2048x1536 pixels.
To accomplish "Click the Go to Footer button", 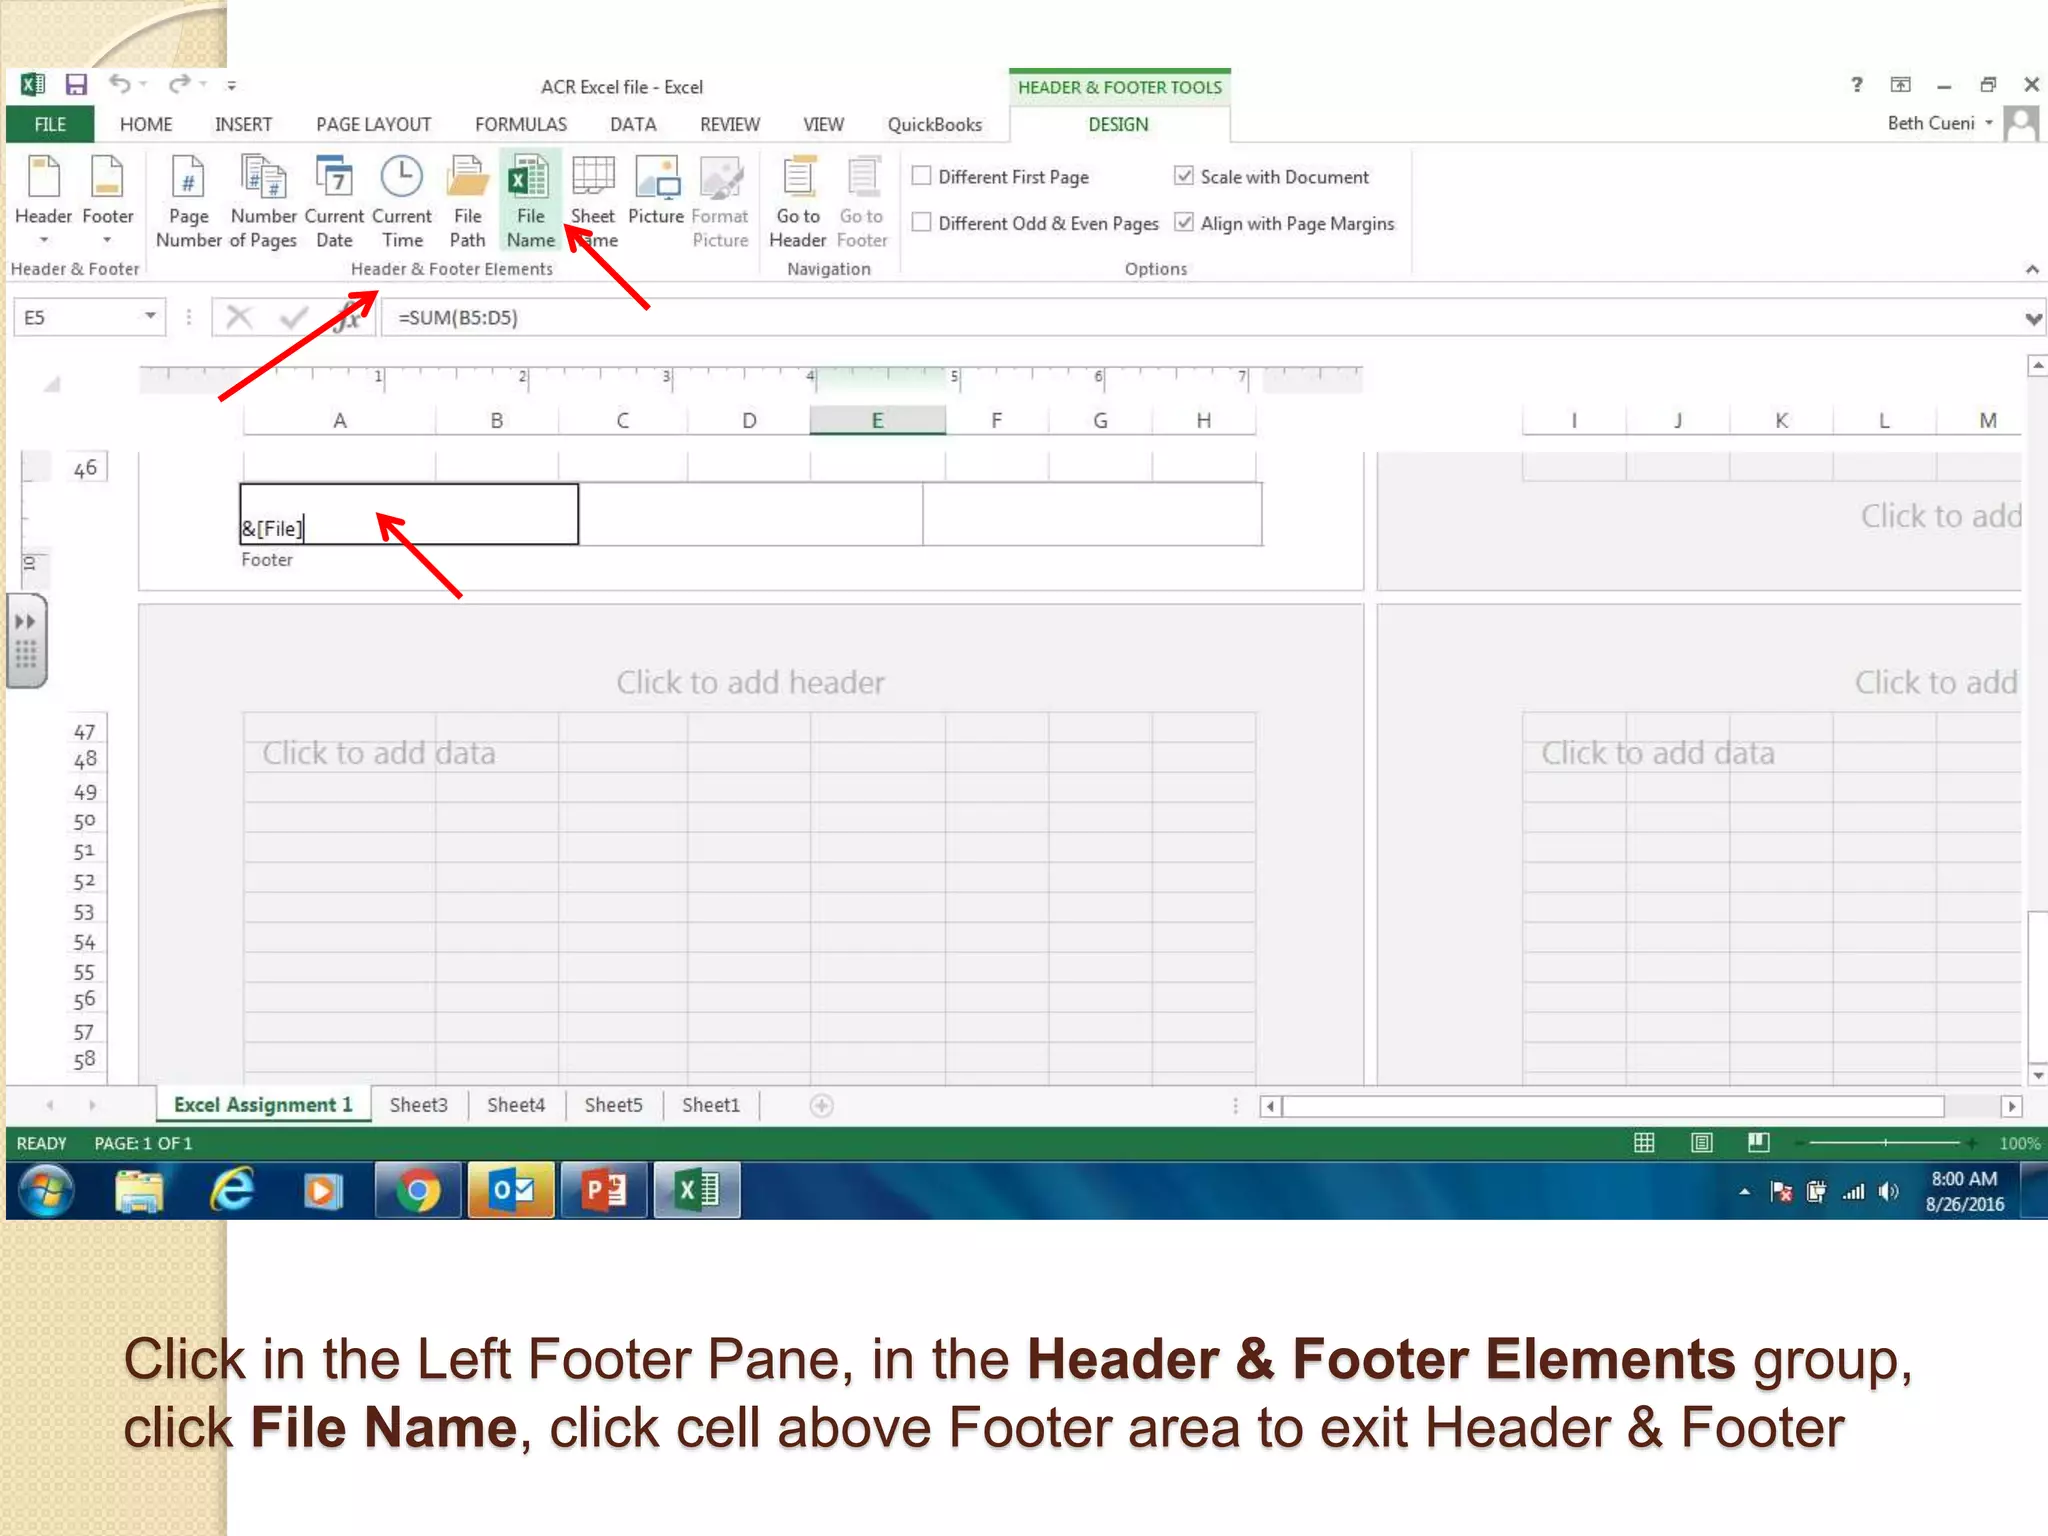I will [x=862, y=201].
